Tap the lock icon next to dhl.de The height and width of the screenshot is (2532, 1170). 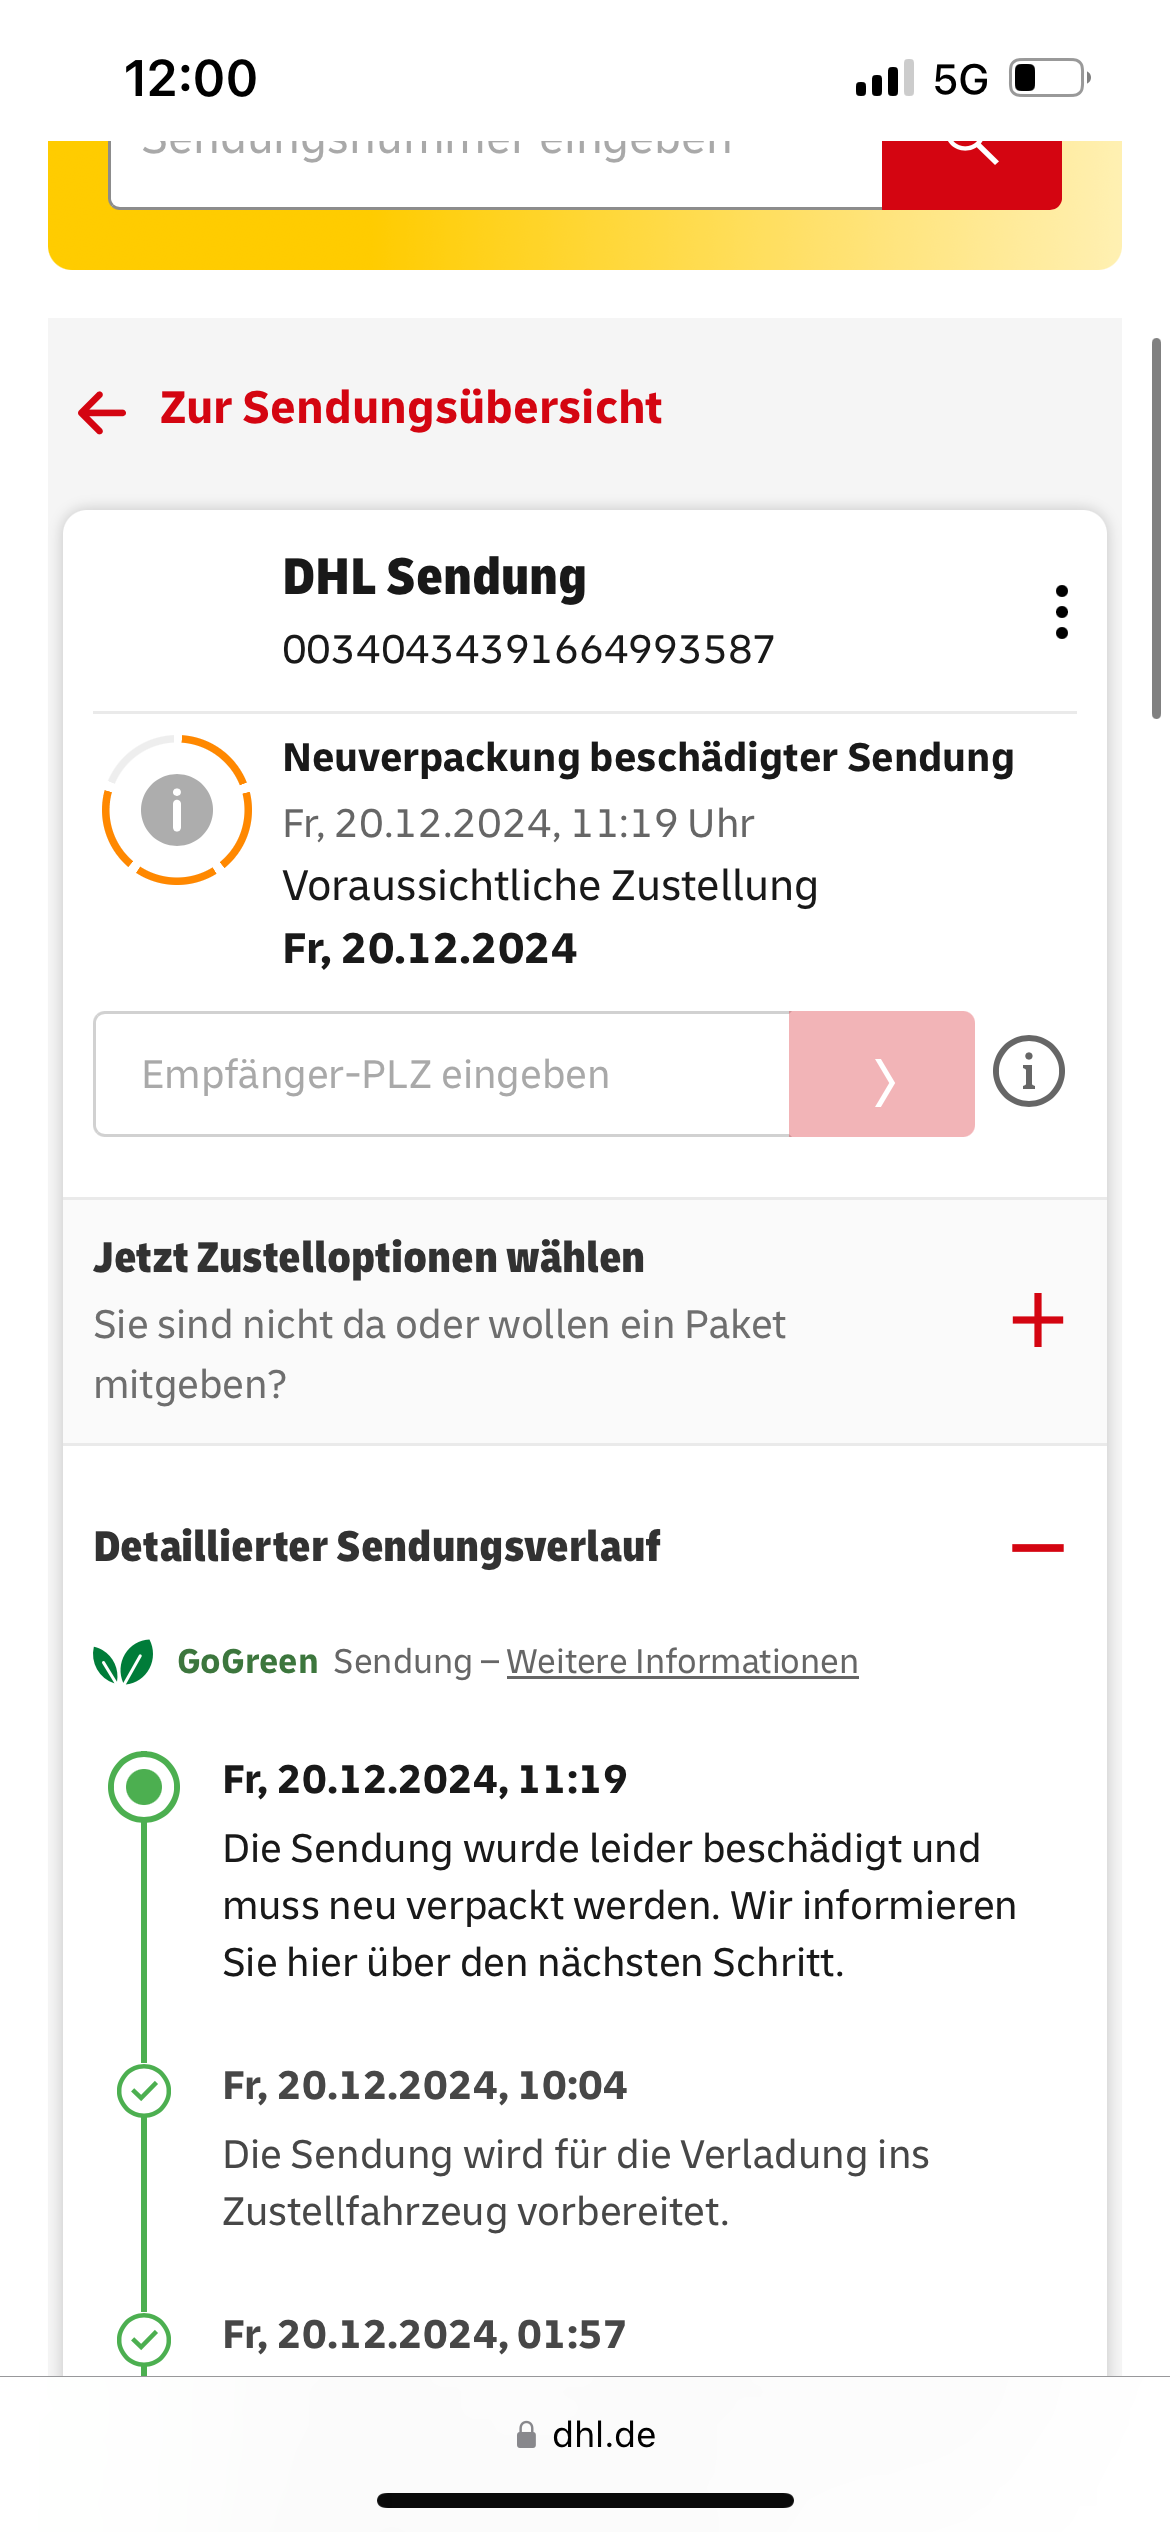point(526,2435)
